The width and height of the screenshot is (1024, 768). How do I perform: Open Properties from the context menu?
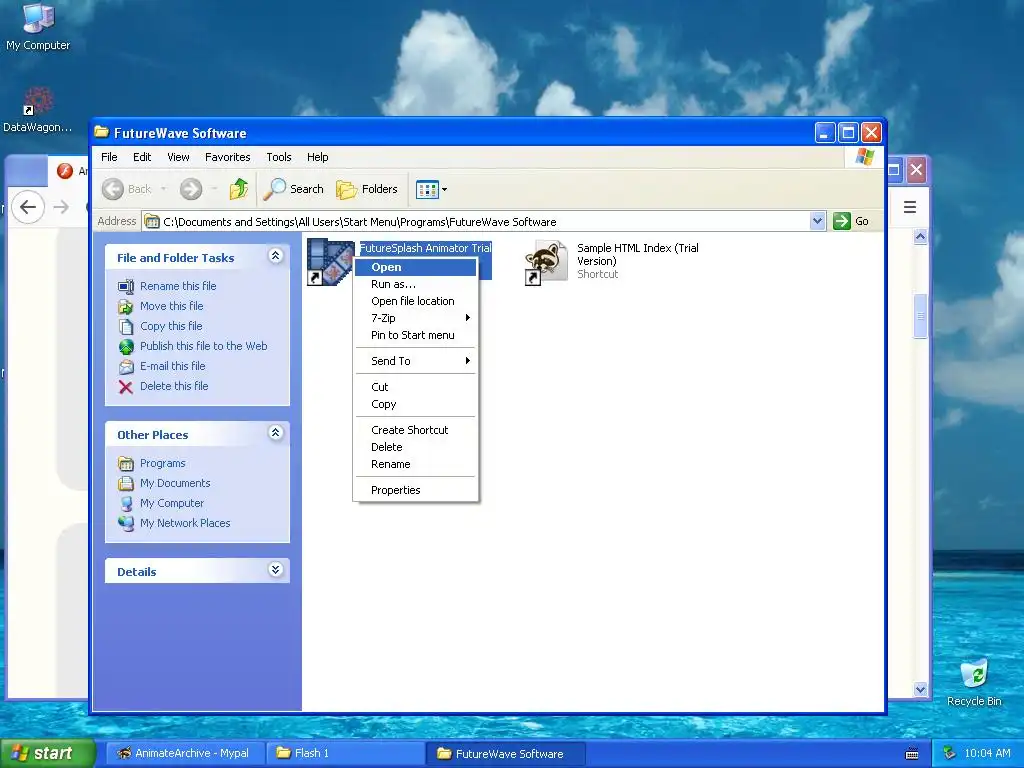pos(415,490)
